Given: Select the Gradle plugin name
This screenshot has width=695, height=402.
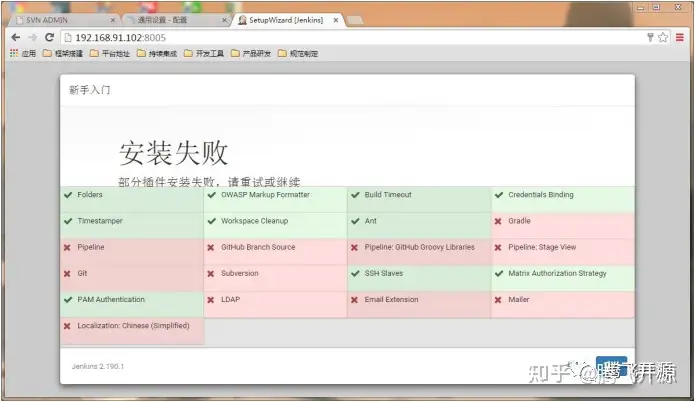Looking at the screenshot, I should click(x=519, y=221).
